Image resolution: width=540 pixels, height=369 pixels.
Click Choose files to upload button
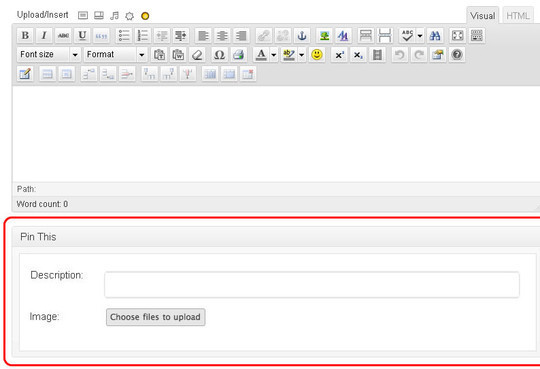pyautogui.click(x=156, y=317)
